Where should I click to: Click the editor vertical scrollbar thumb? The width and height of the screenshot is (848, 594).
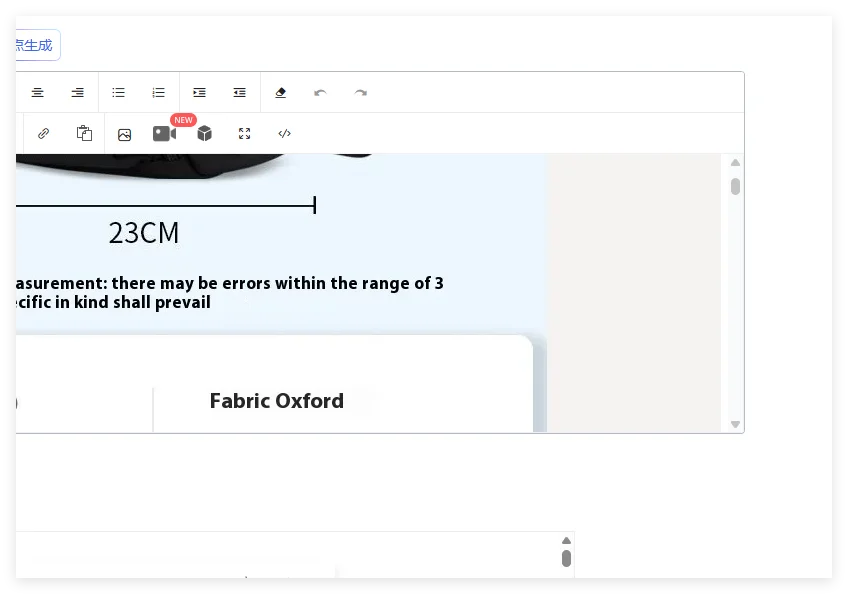(735, 186)
